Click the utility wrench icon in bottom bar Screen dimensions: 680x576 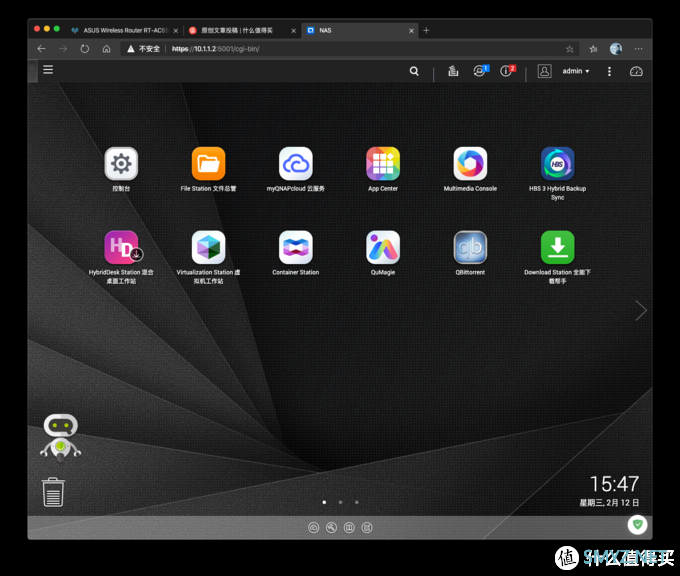pyautogui.click(x=331, y=527)
